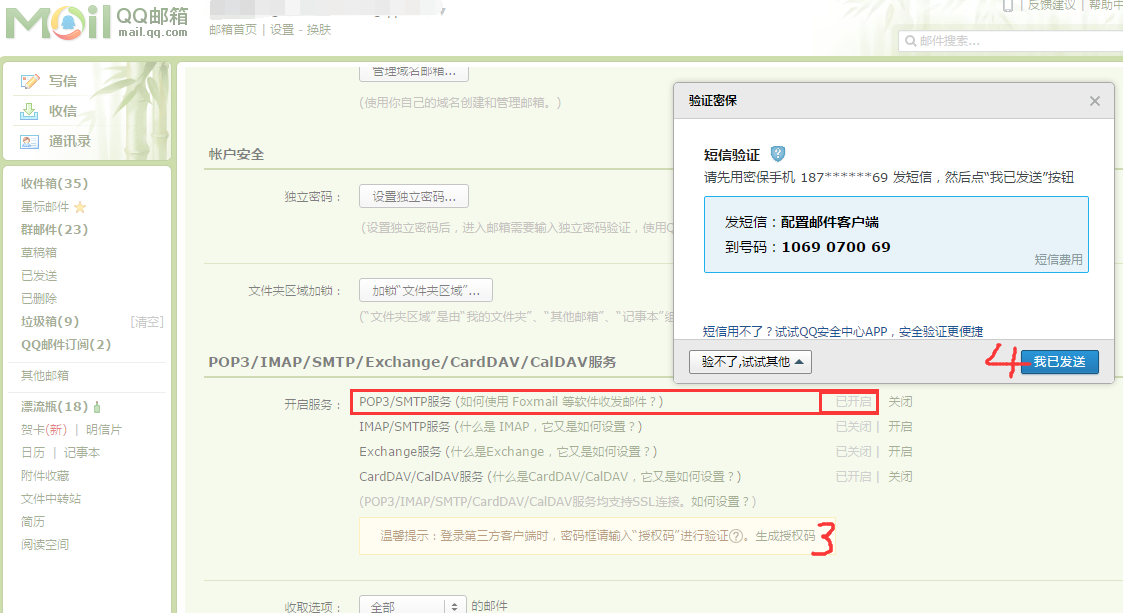Open the 日历 link

[33, 453]
